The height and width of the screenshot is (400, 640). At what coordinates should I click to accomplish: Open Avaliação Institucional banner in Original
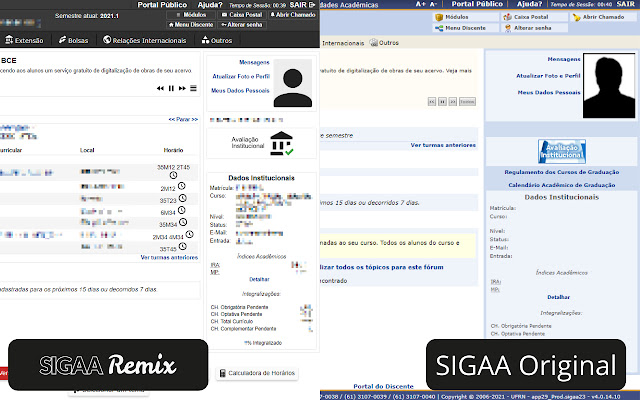pos(562,151)
